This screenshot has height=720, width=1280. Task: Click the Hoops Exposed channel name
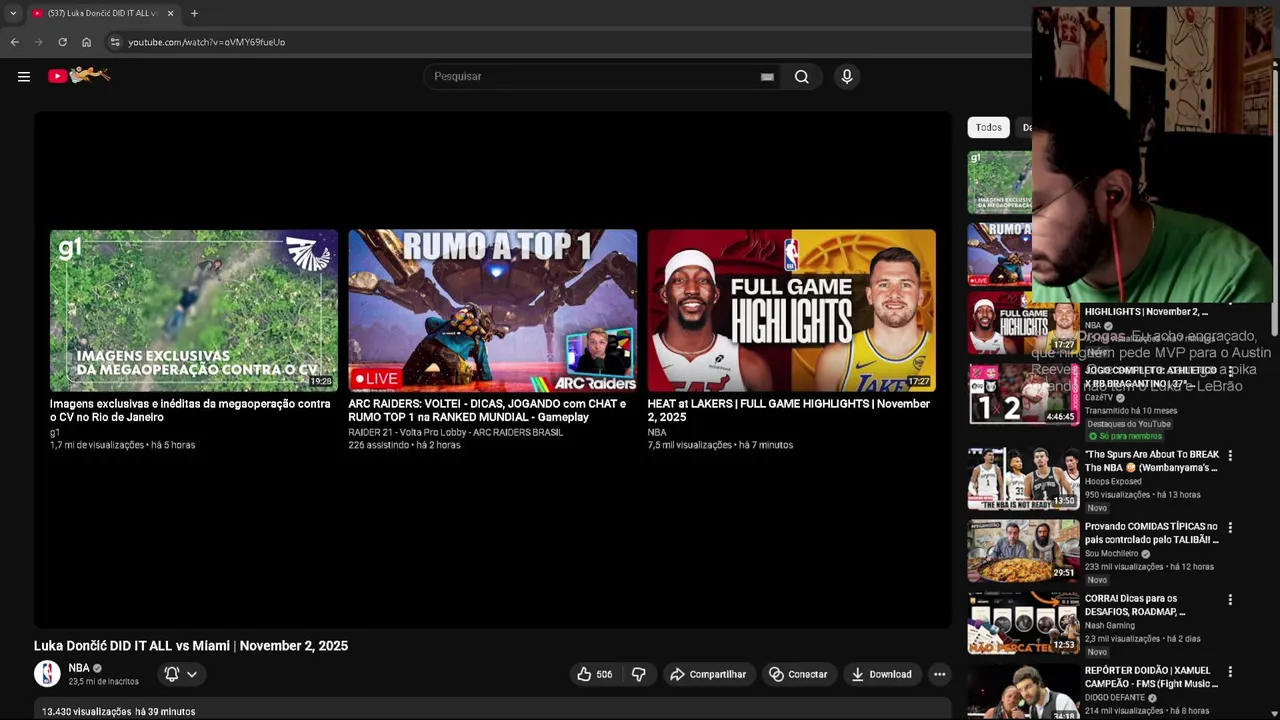click(x=1113, y=481)
